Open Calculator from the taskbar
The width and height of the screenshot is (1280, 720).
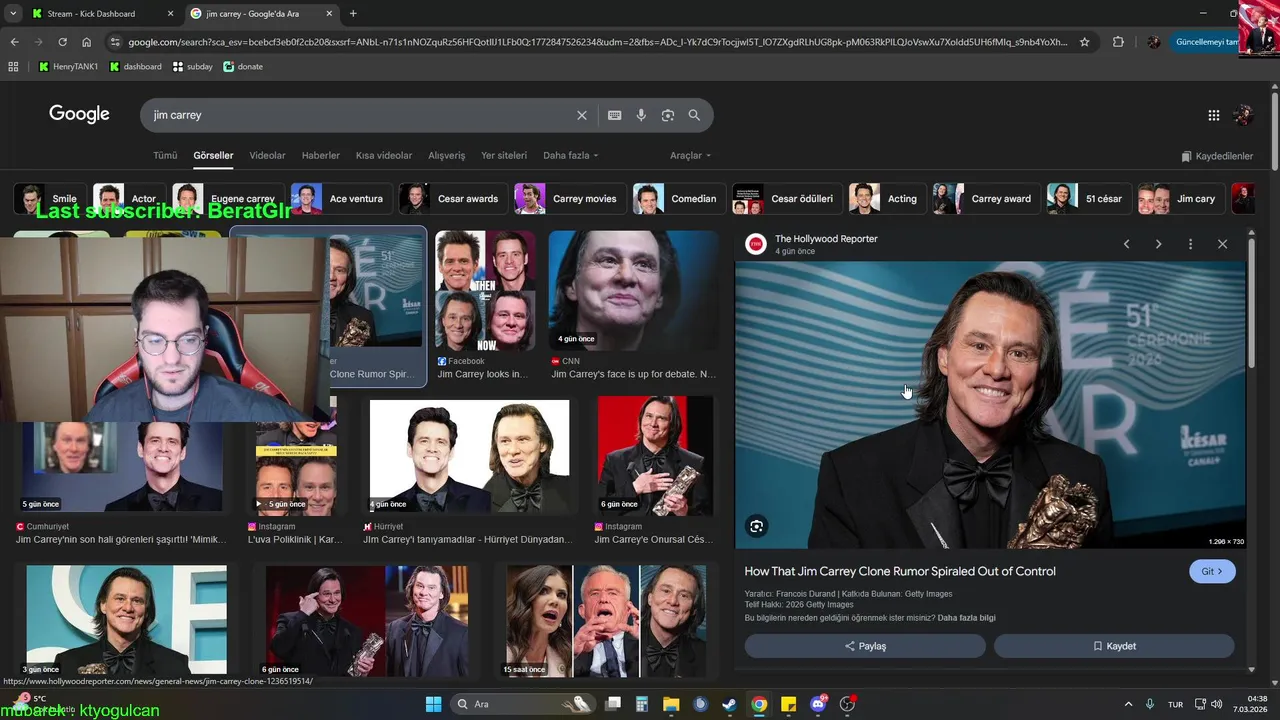point(642,704)
